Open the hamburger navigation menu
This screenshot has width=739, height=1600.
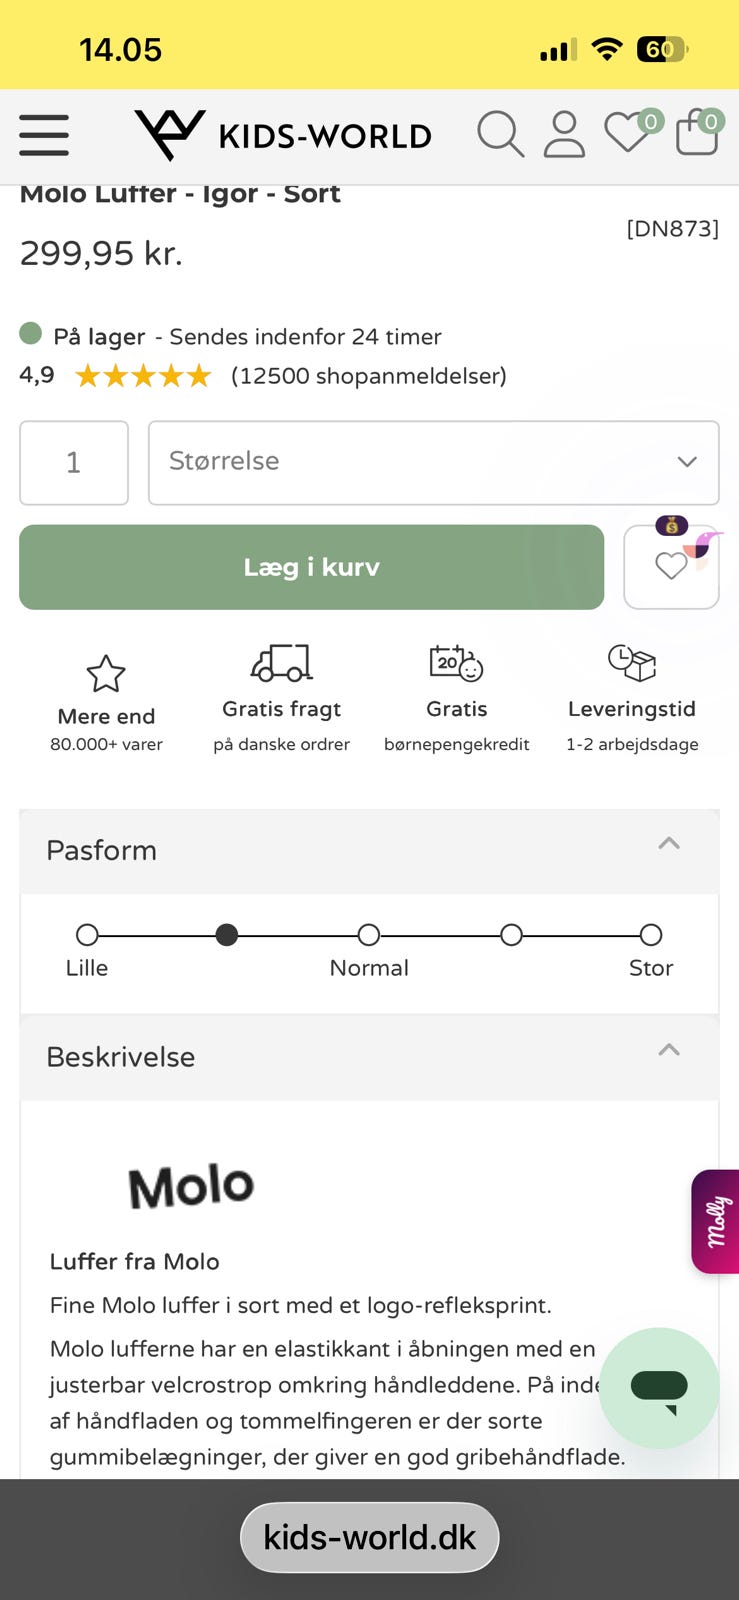(44, 135)
